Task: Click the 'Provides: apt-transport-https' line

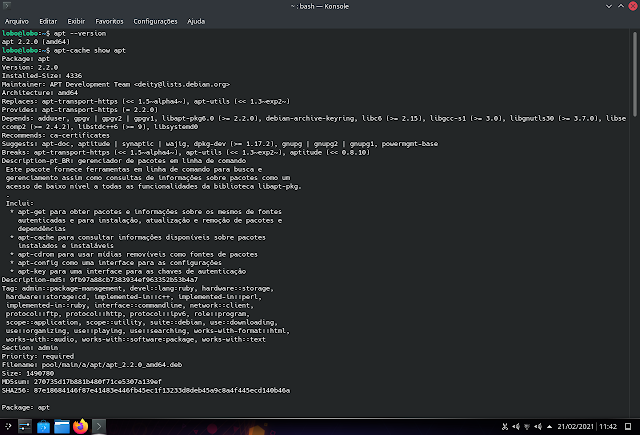Action: click(x=80, y=109)
